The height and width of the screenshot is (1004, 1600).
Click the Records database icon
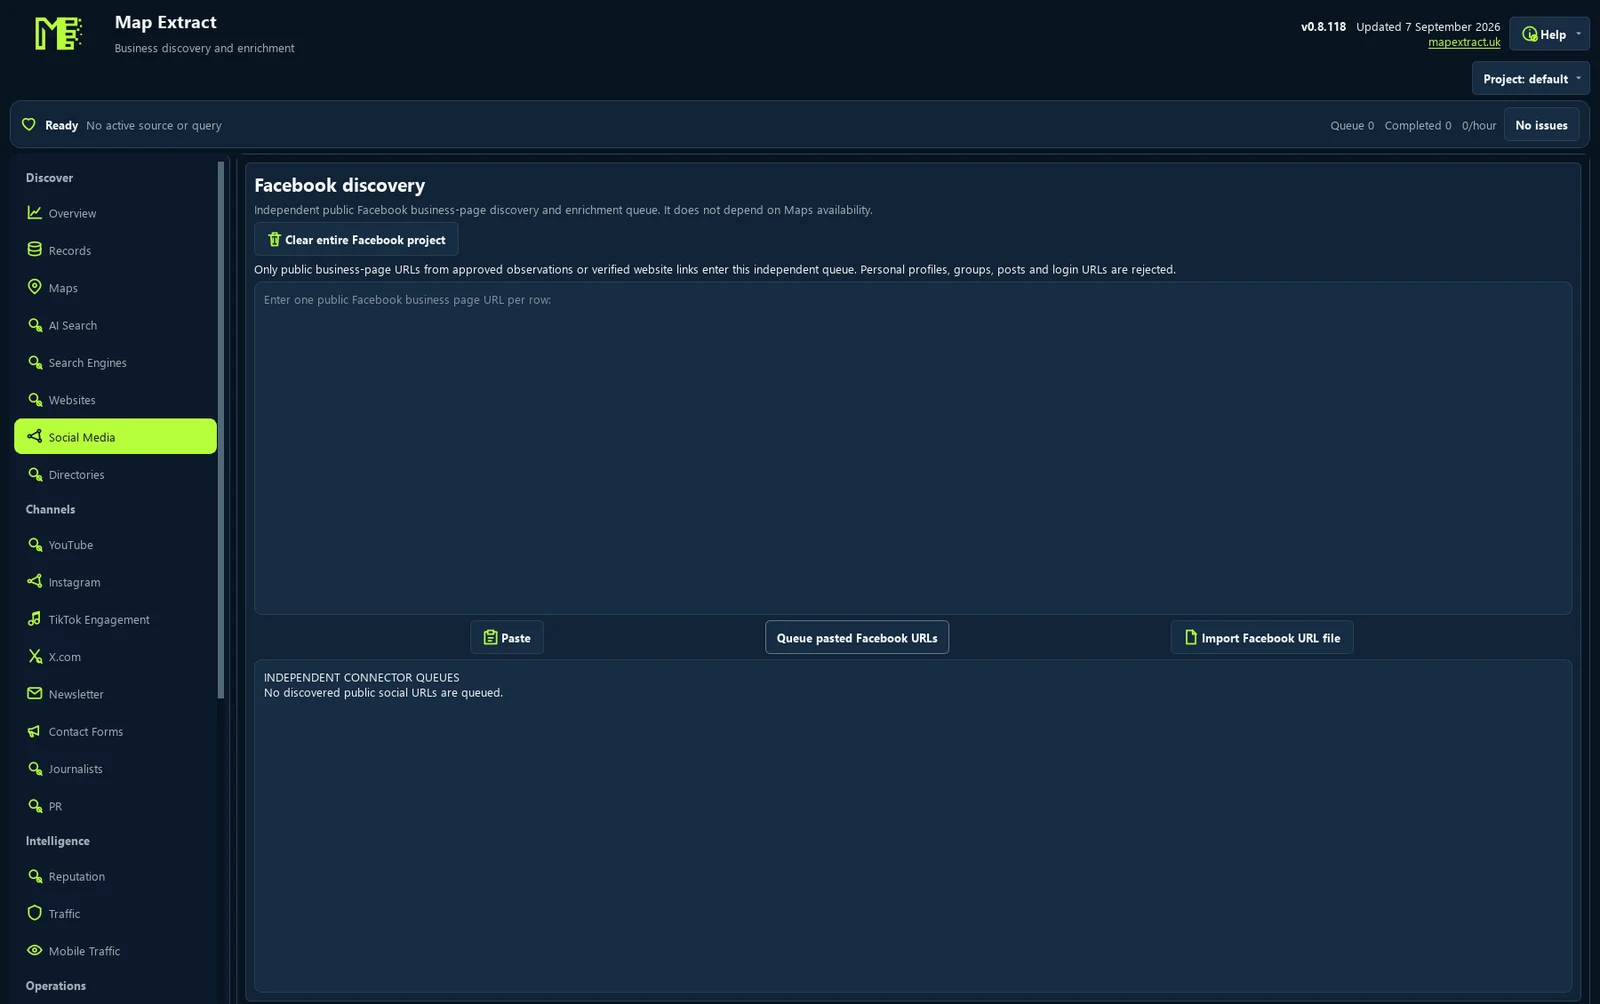point(35,250)
